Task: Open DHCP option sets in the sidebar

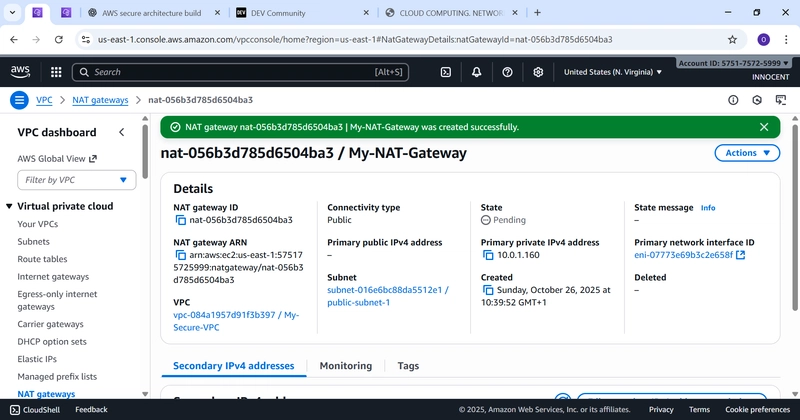Action: click(x=52, y=341)
